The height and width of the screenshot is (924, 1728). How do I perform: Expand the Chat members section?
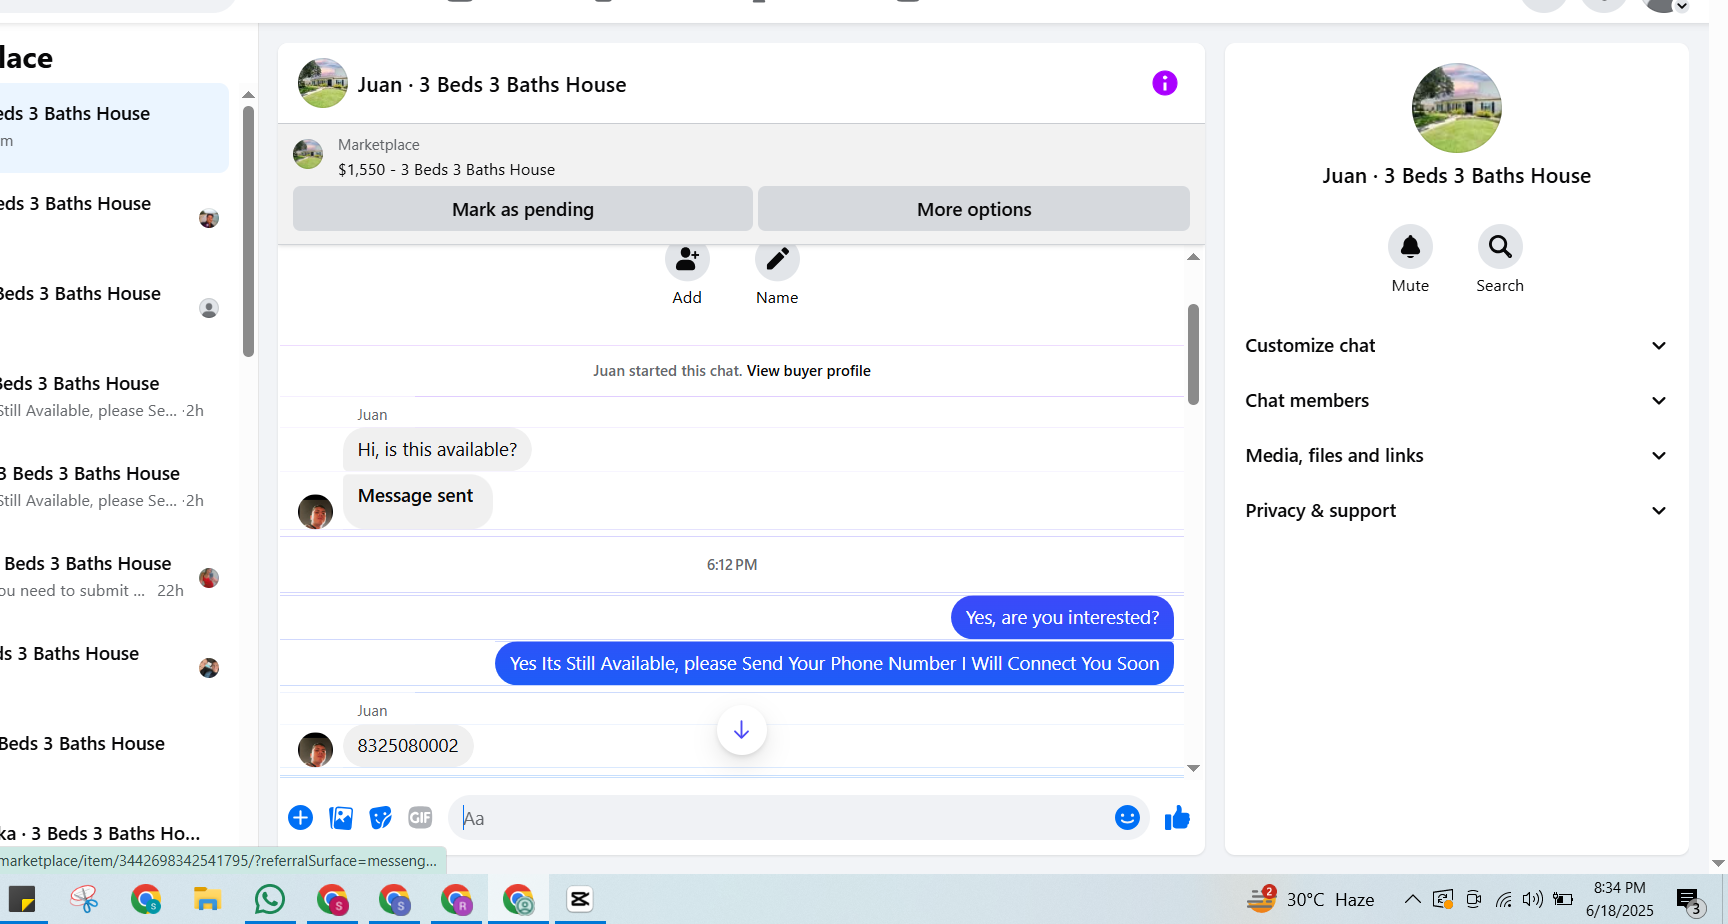click(x=1456, y=401)
